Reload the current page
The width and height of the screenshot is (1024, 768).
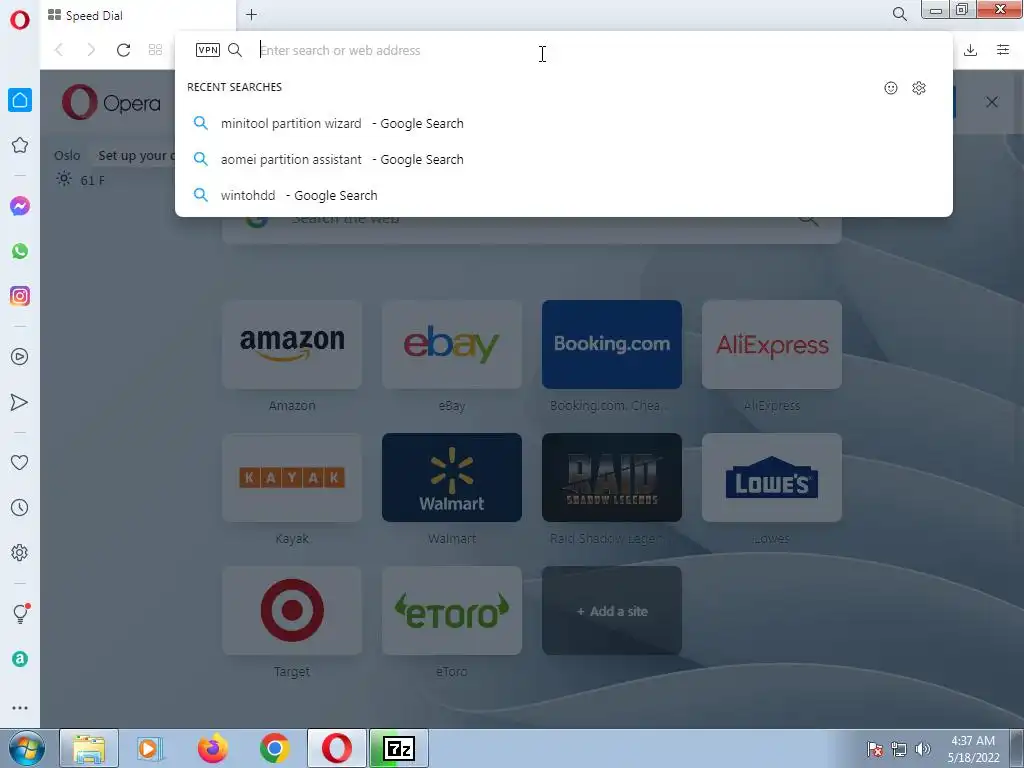[x=123, y=50]
